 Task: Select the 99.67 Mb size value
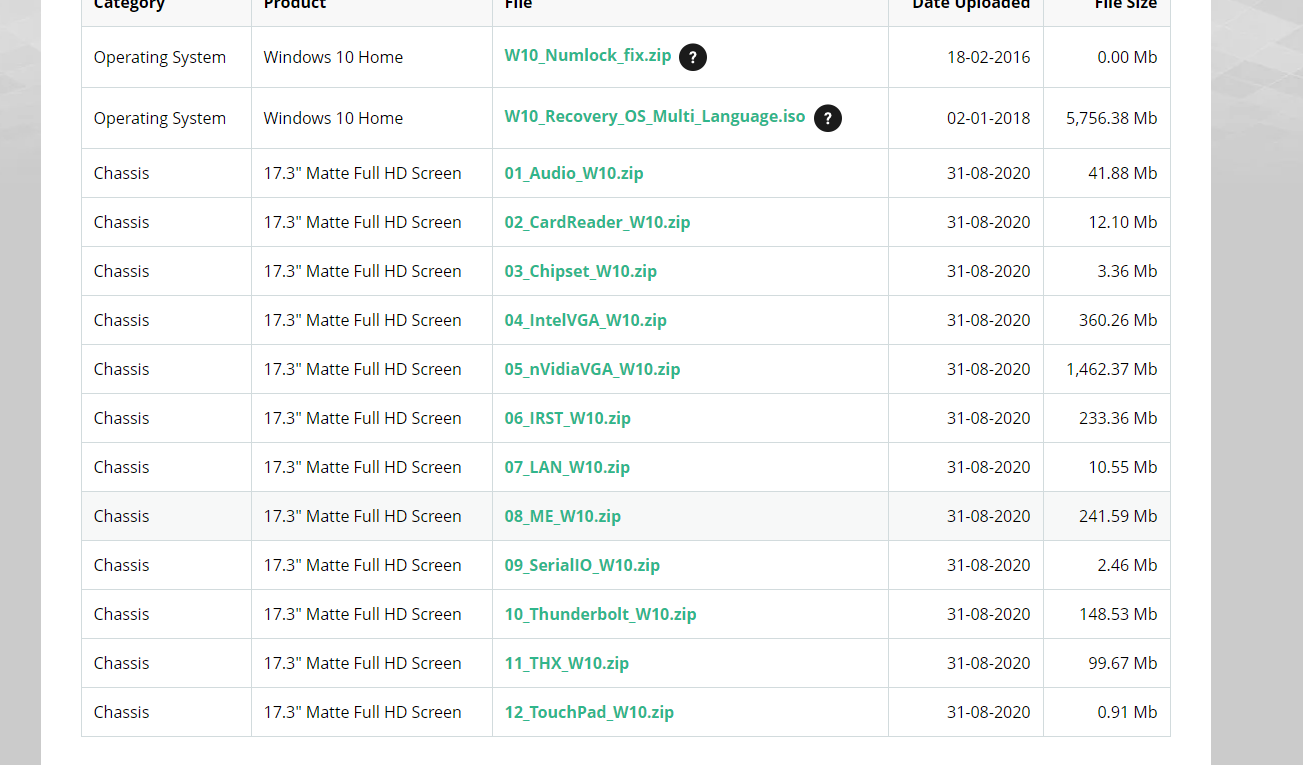click(1123, 663)
